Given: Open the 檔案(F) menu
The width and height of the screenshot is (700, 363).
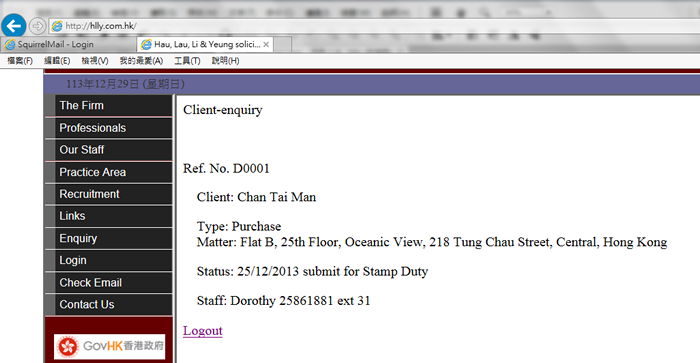Looking at the screenshot, I should [20, 61].
